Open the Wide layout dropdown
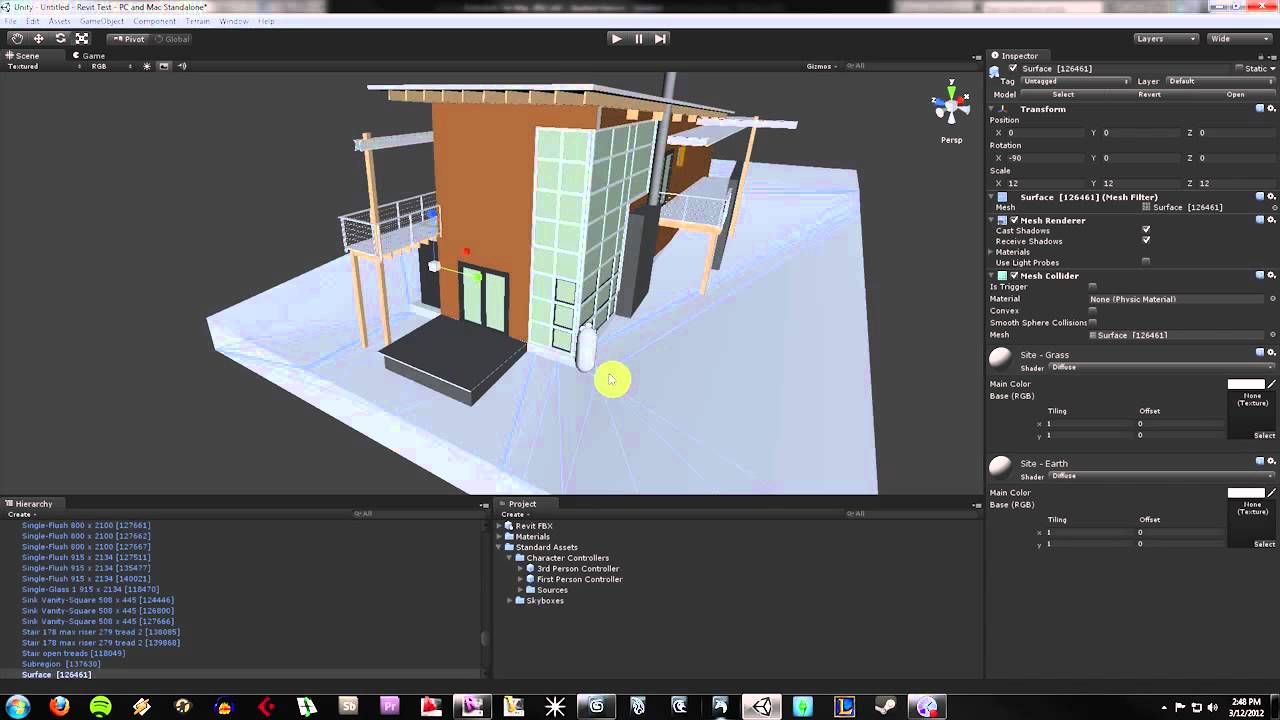This screenshot has width=1280, height=720. [1239, 38]
